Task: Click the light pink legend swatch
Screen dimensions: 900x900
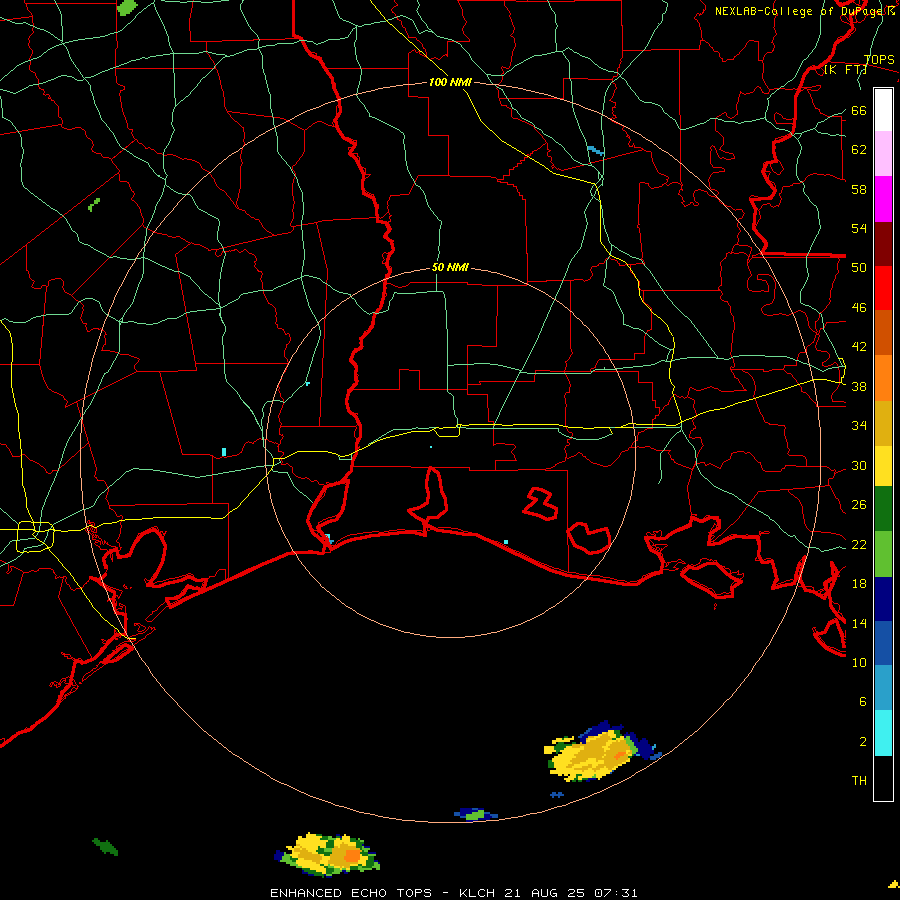Action: click(883, 153)
